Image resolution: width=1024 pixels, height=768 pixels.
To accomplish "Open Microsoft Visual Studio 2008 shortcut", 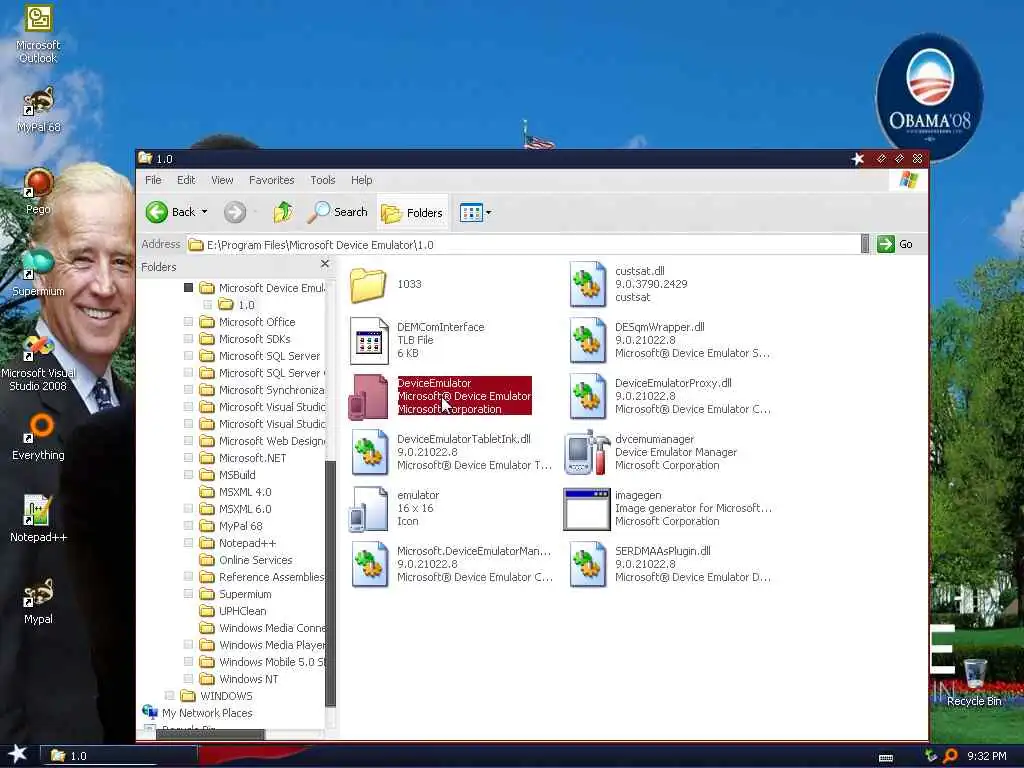I will (38, 363).
